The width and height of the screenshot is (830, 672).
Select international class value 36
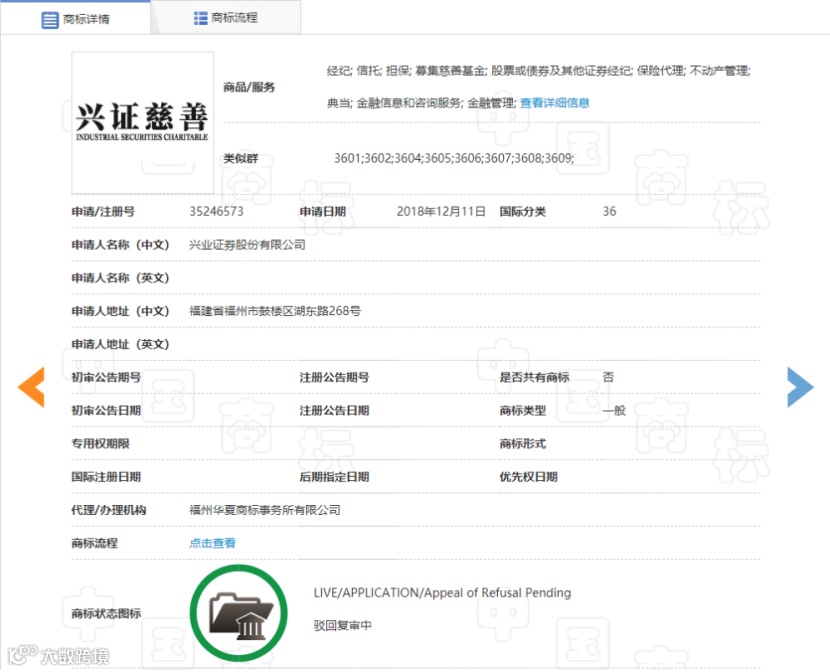[609, 212]
